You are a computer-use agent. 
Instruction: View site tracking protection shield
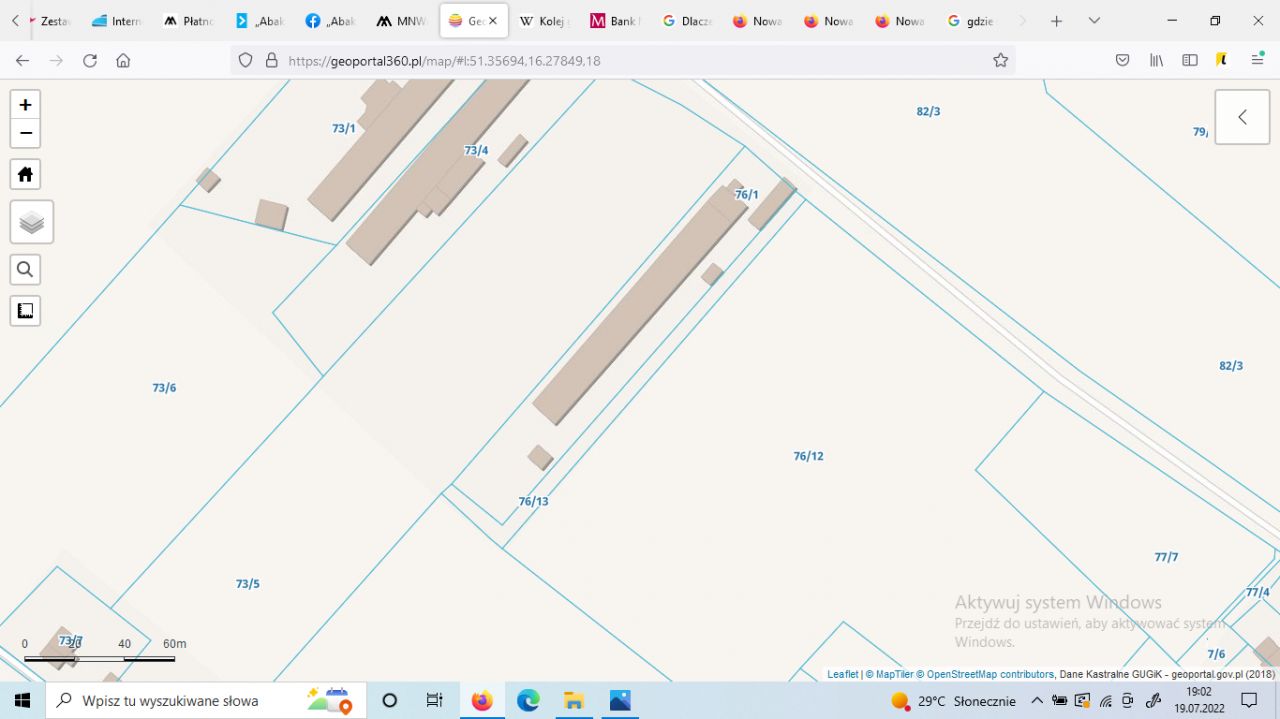(x=246, y=60)
